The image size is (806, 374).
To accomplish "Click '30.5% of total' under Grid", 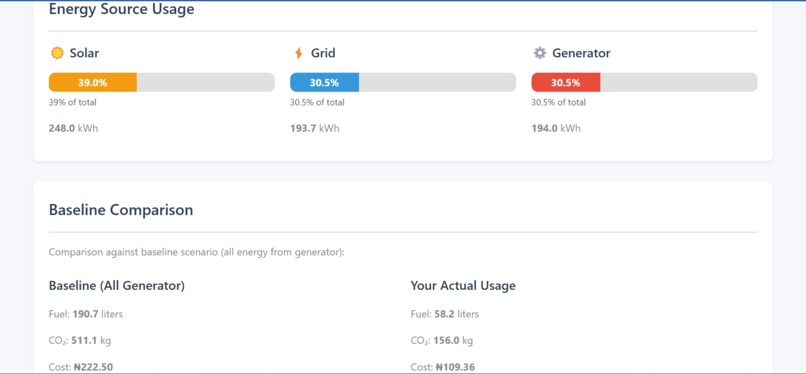I will pos(317,102).
